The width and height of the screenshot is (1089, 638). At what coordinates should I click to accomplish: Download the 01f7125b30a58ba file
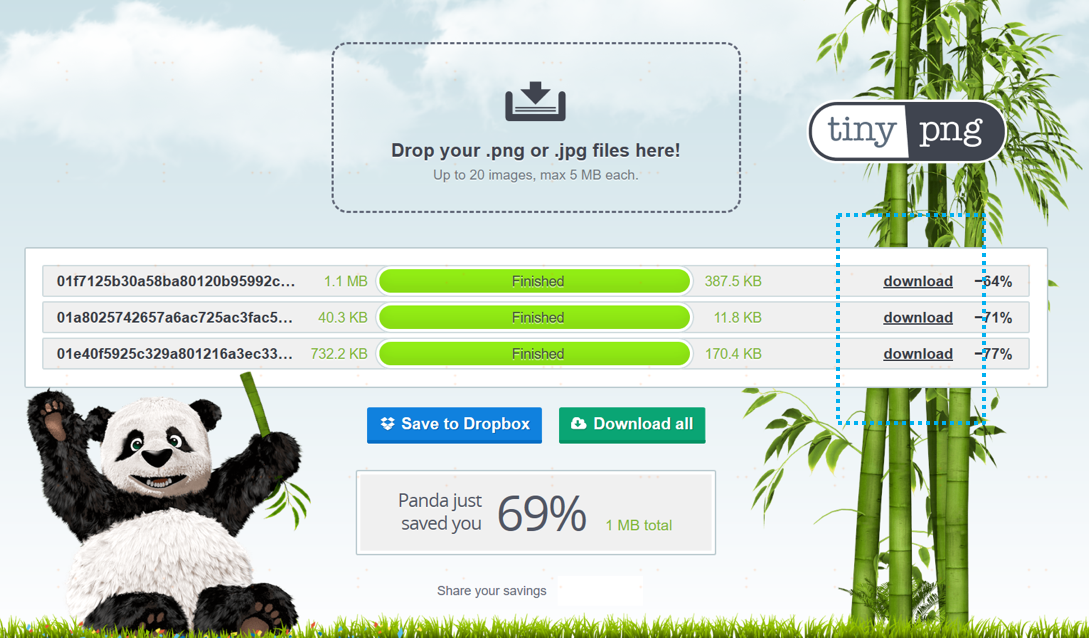[x=917, y=281]
